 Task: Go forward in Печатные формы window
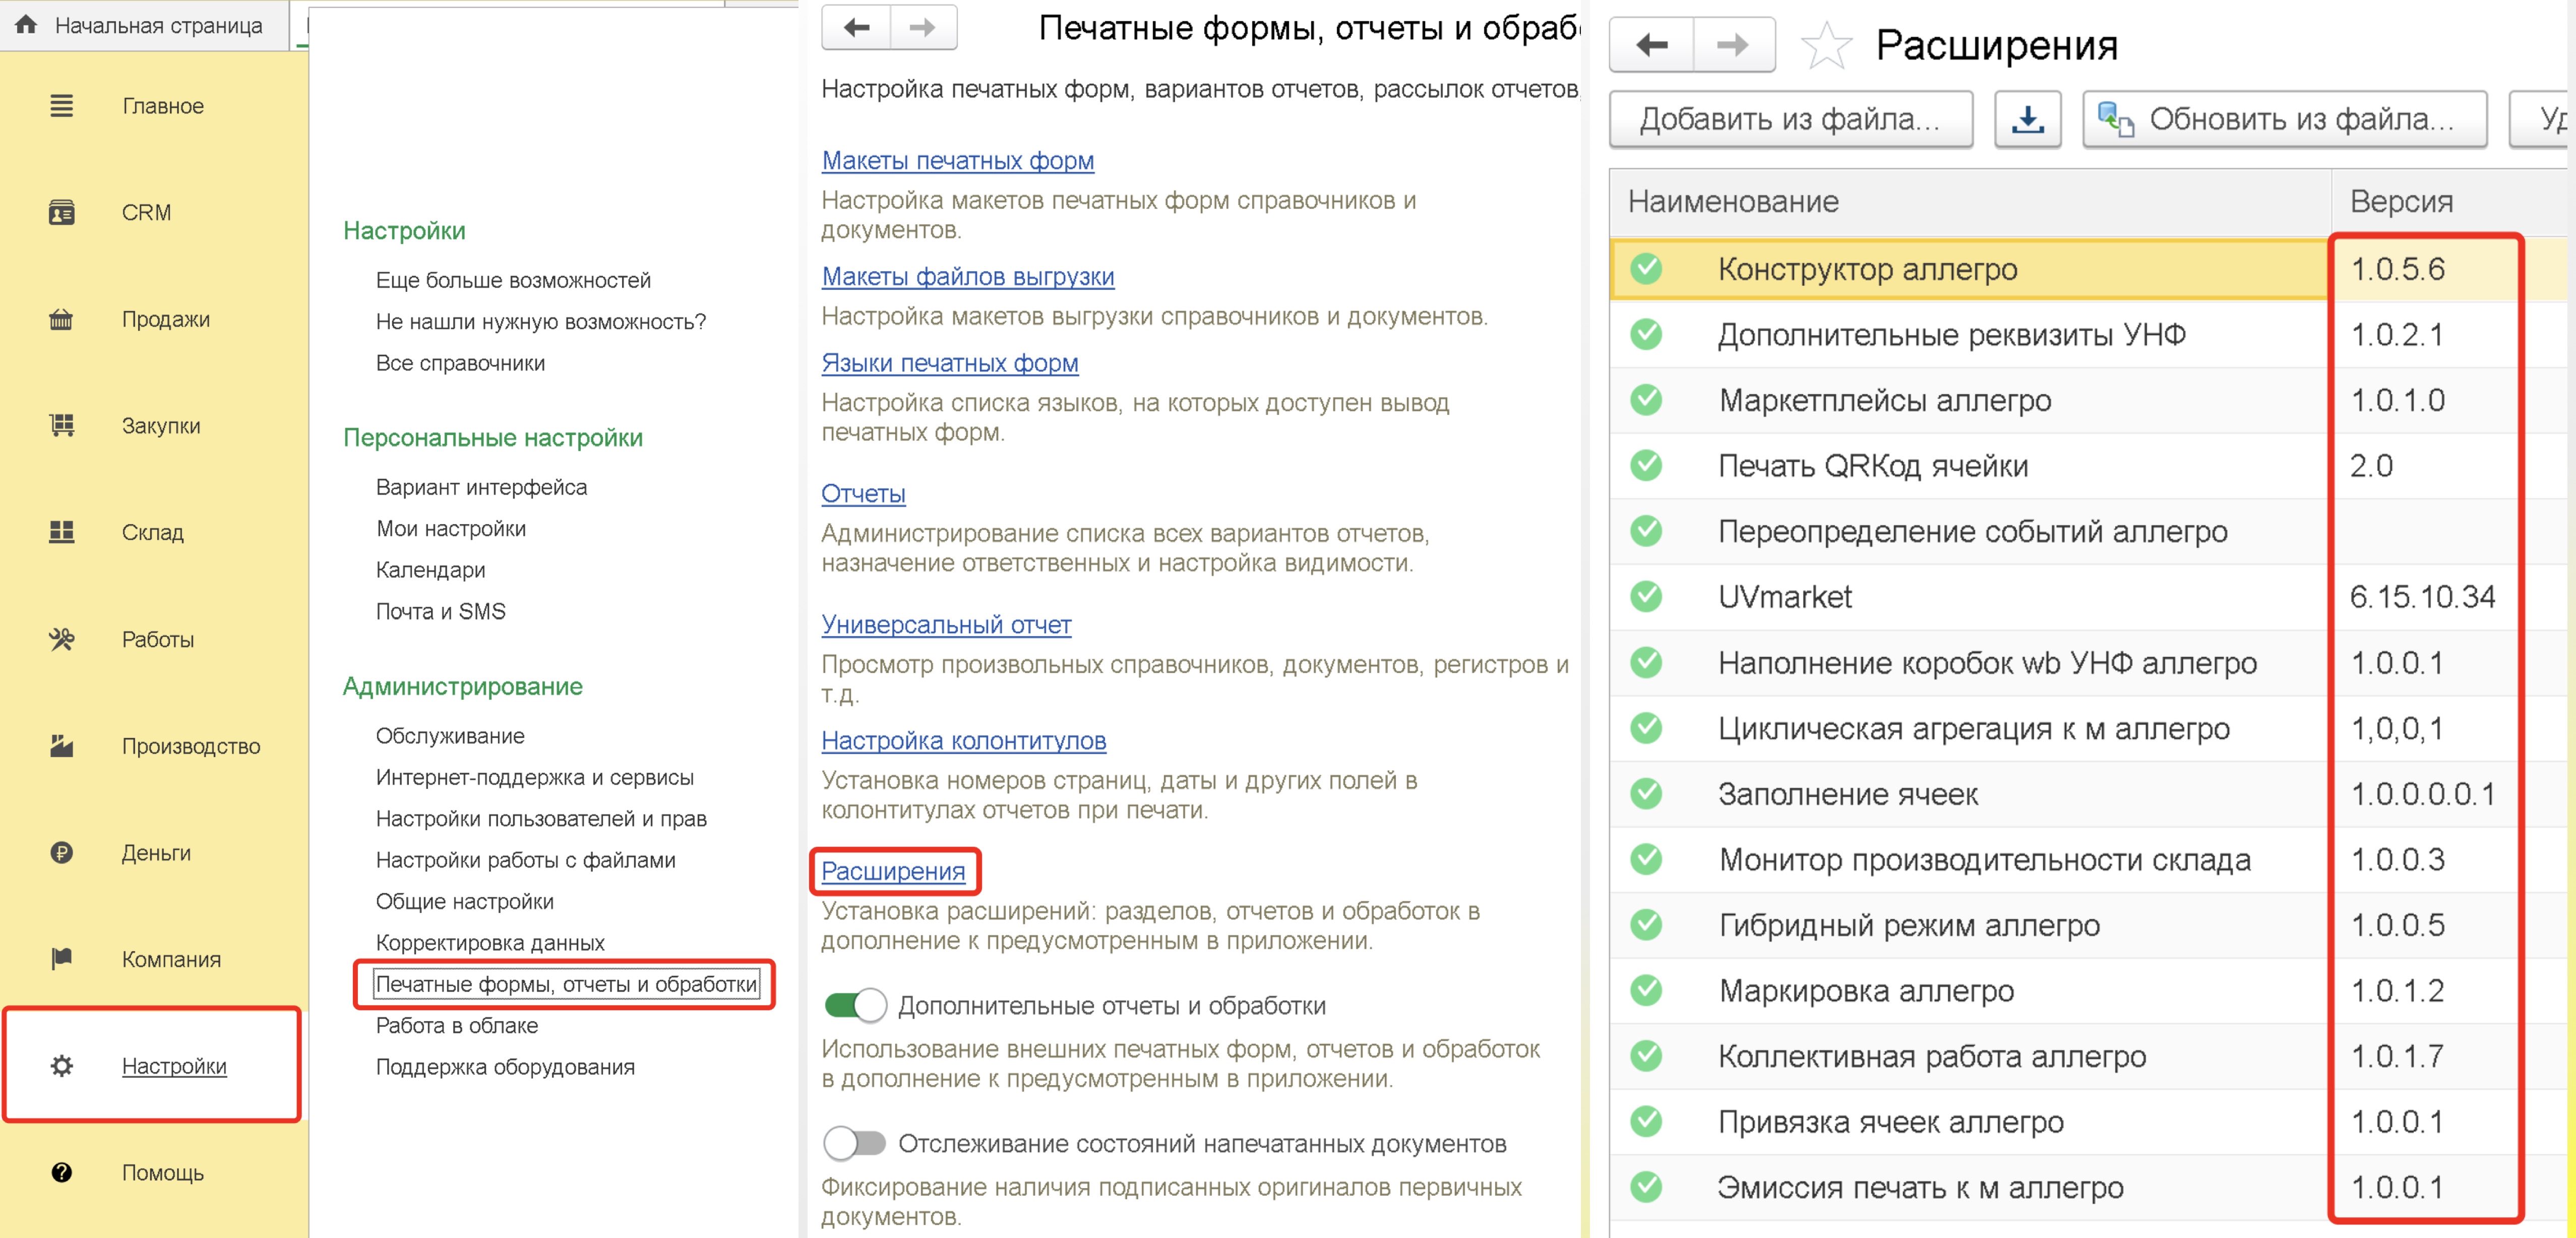click(923, 28)
